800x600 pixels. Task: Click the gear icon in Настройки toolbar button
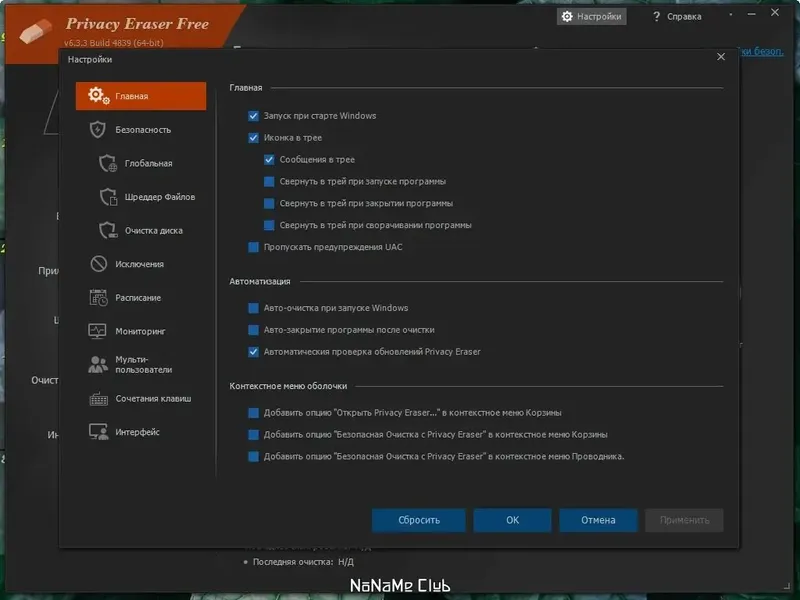coord(567,16)
